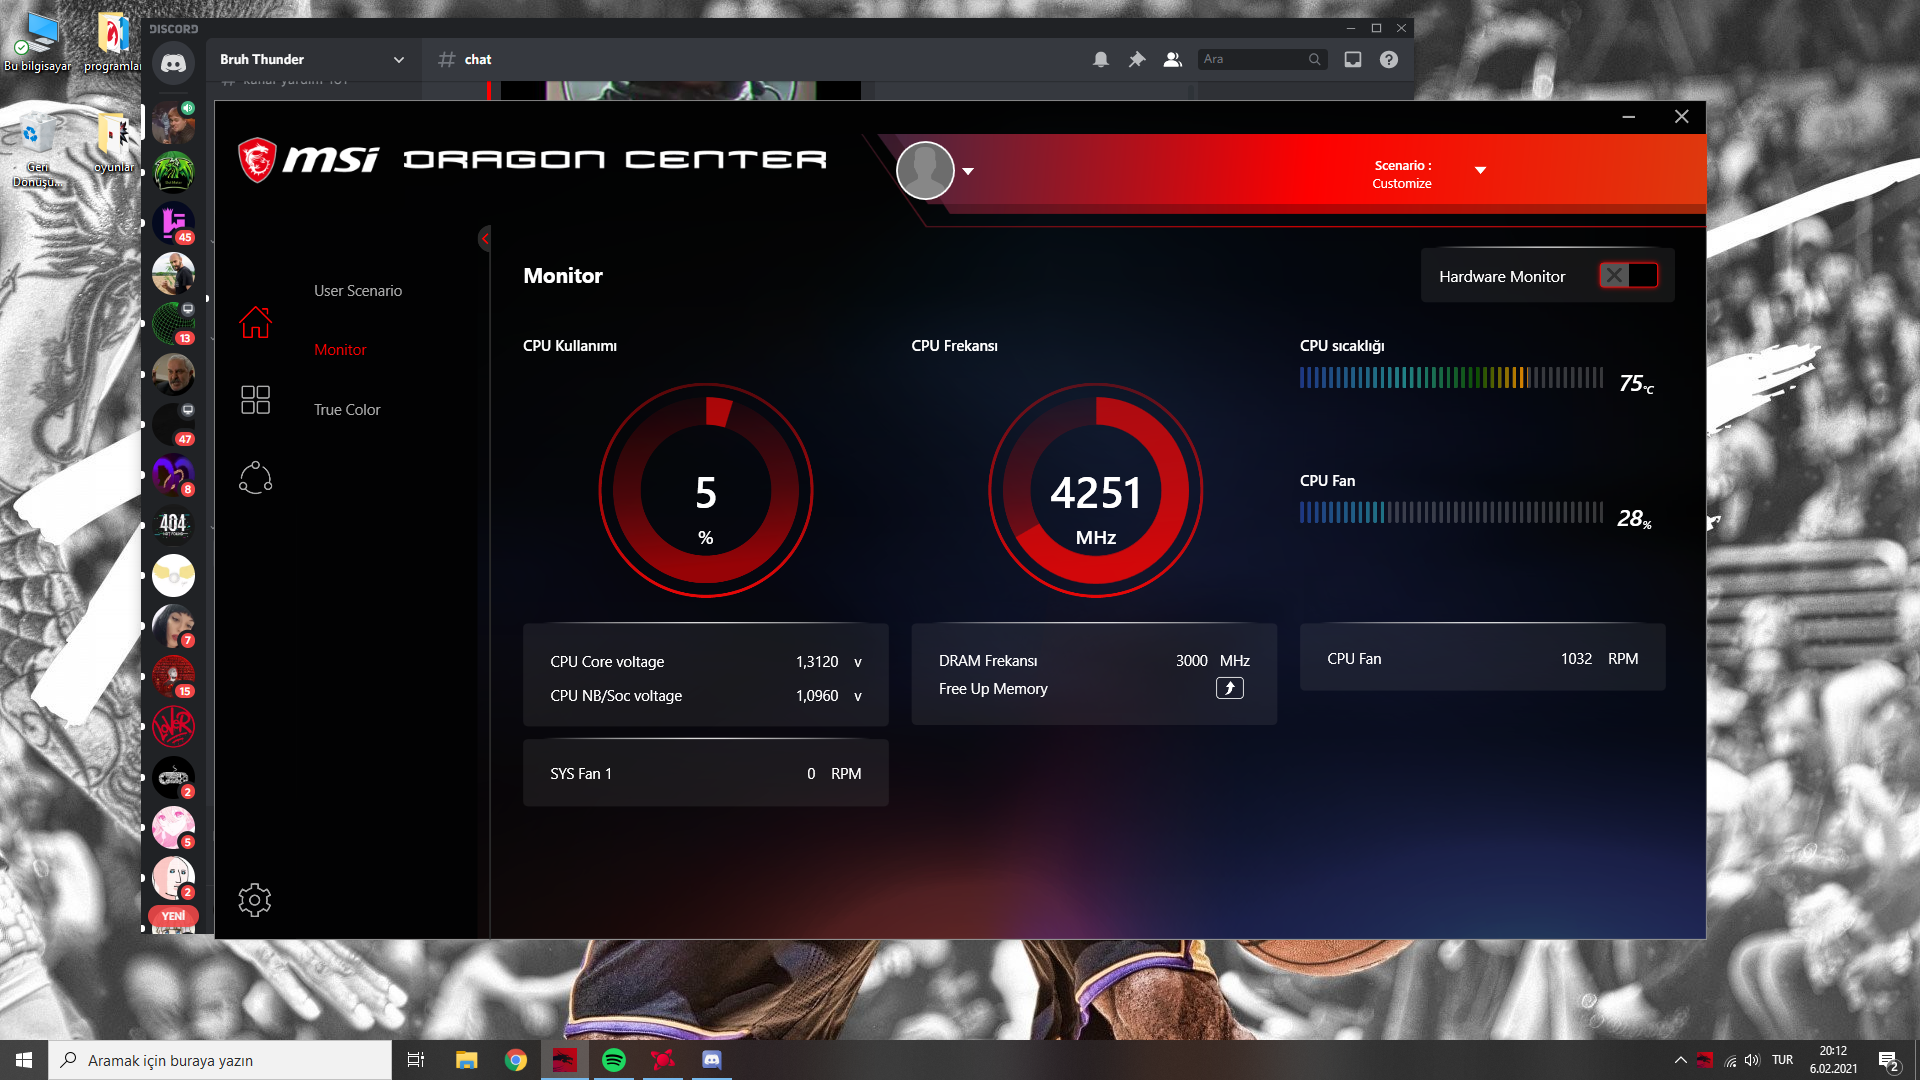Open Dragon Center settings gear
Viewport: 1920px width, 1080px height.
tap(255, 900)
